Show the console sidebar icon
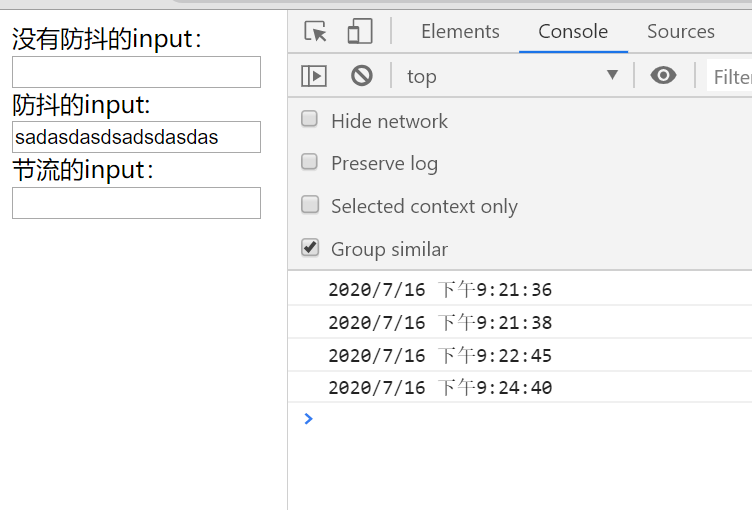752x510 pixels. [314, 76]
